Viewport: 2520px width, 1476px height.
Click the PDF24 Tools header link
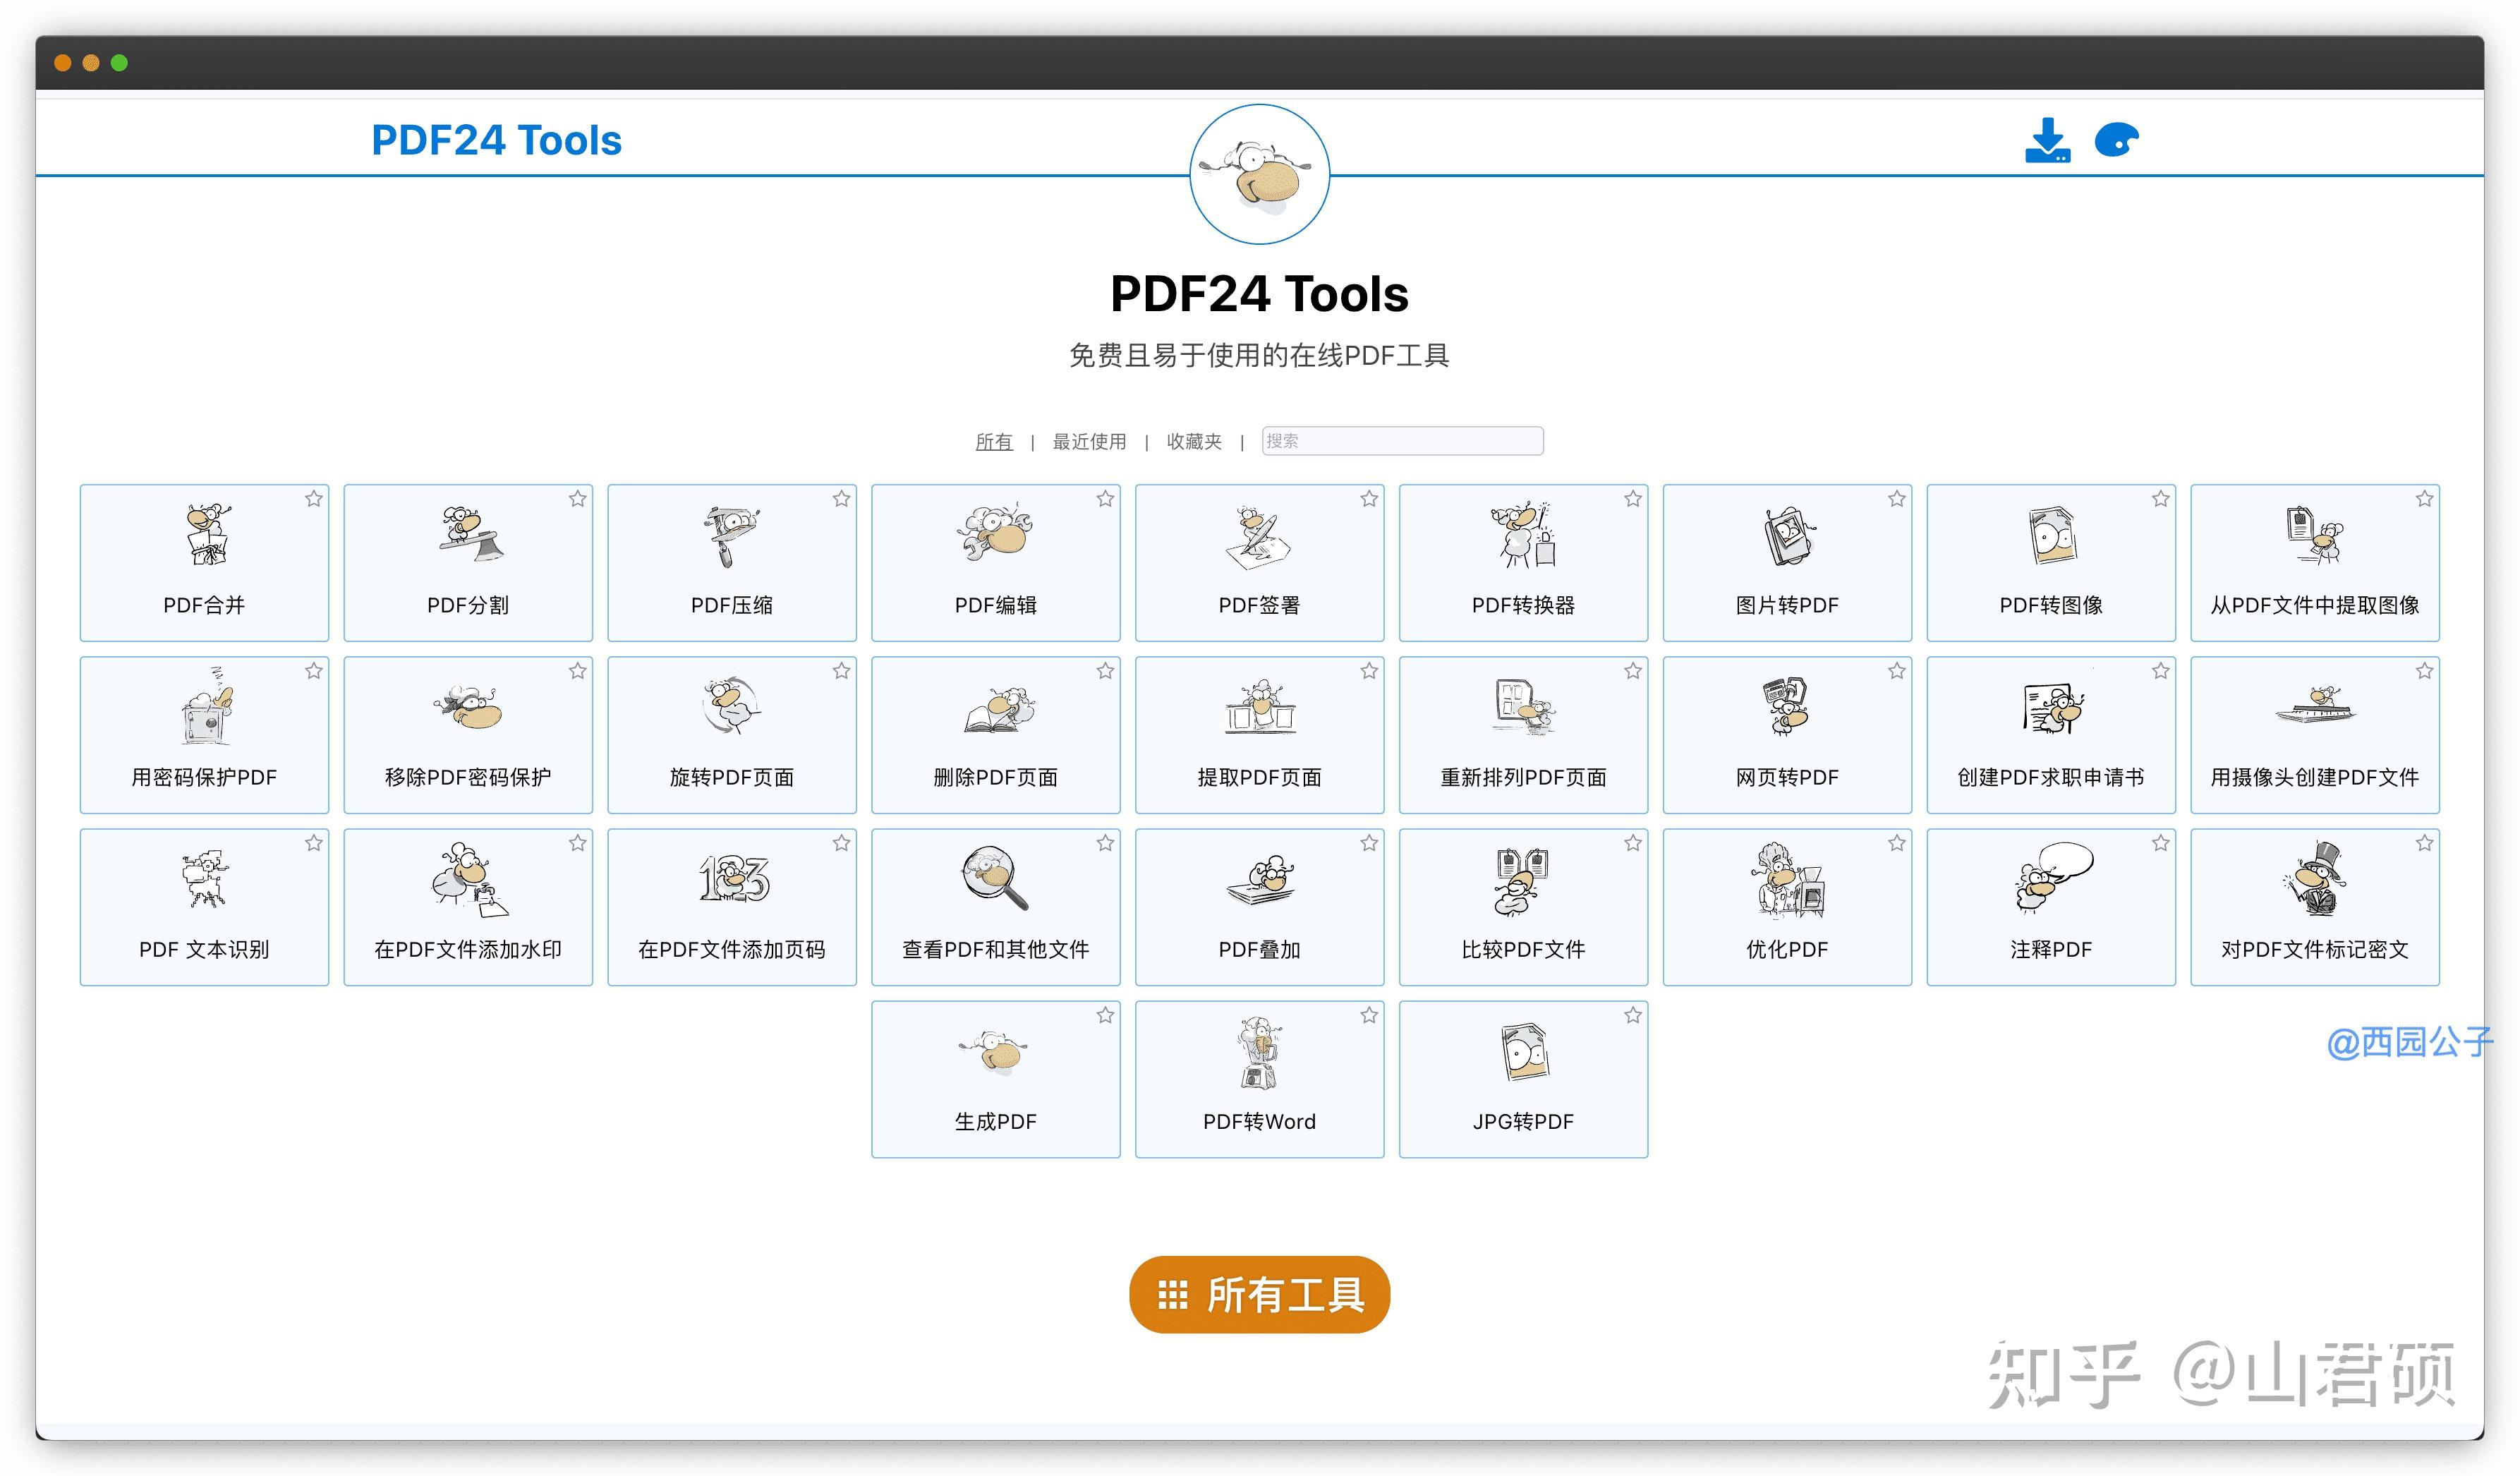coord(496,140)
